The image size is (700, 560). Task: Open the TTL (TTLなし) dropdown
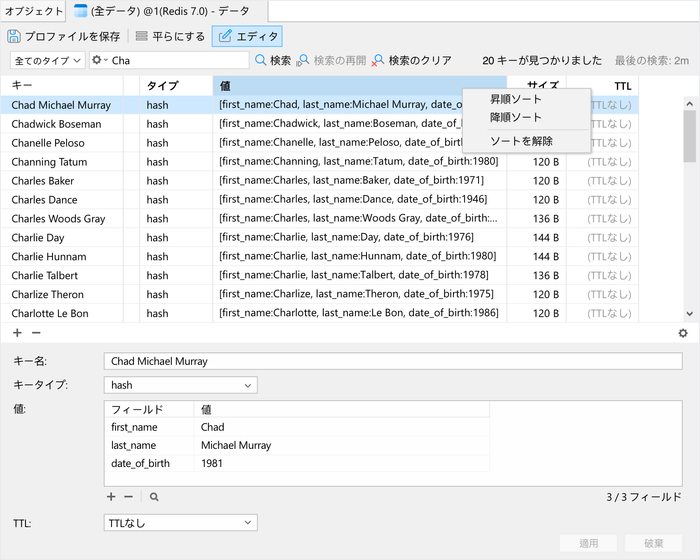pos(180,522)
